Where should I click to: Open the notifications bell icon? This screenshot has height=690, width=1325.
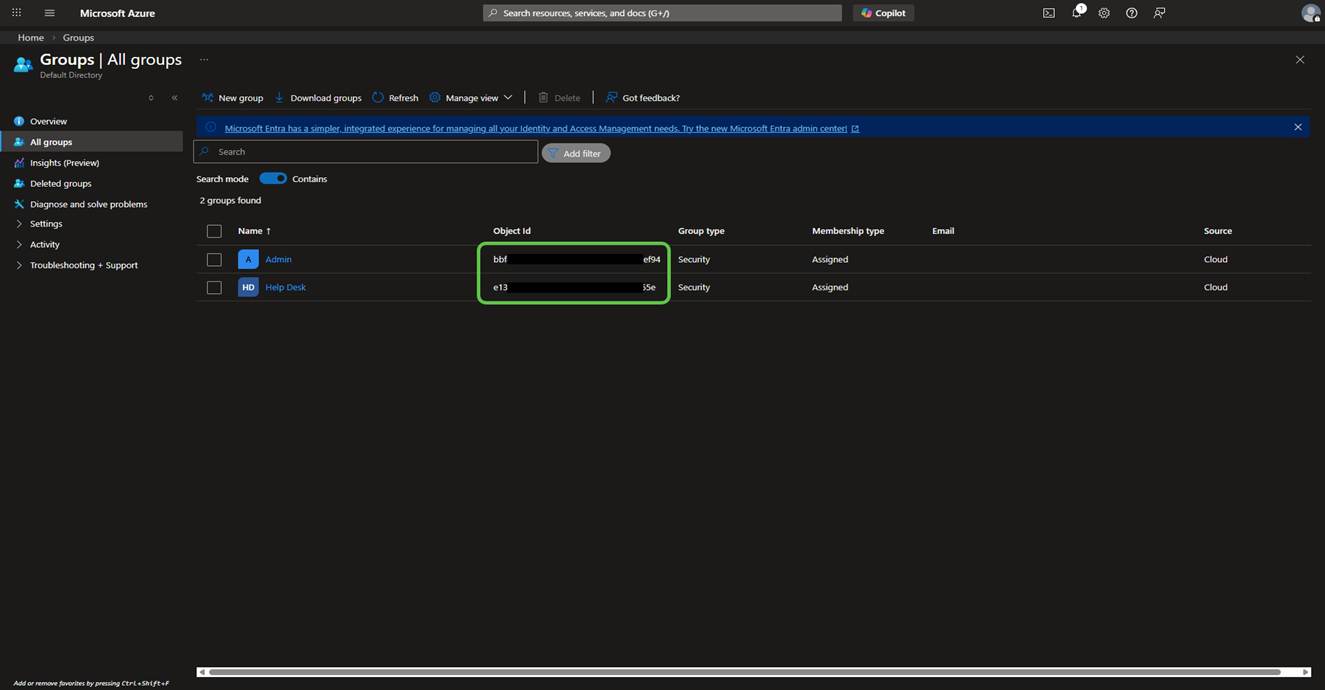click(x=1077, y=13)
